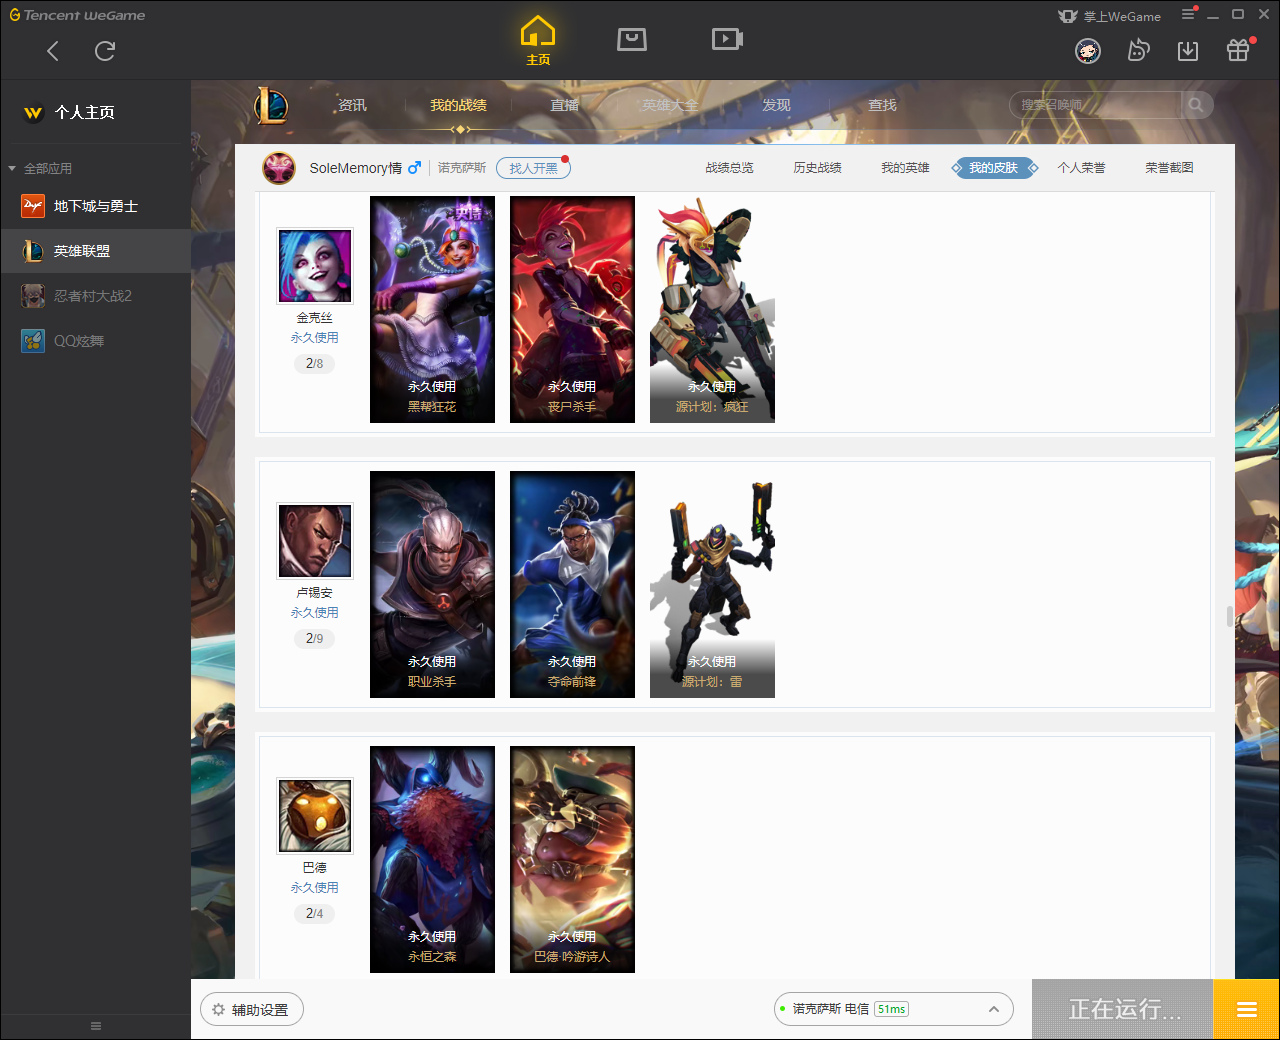Select 忍者村大战2 in sidebar
The height and width of the screenshot is (1040, 1280).
point(95,296)
